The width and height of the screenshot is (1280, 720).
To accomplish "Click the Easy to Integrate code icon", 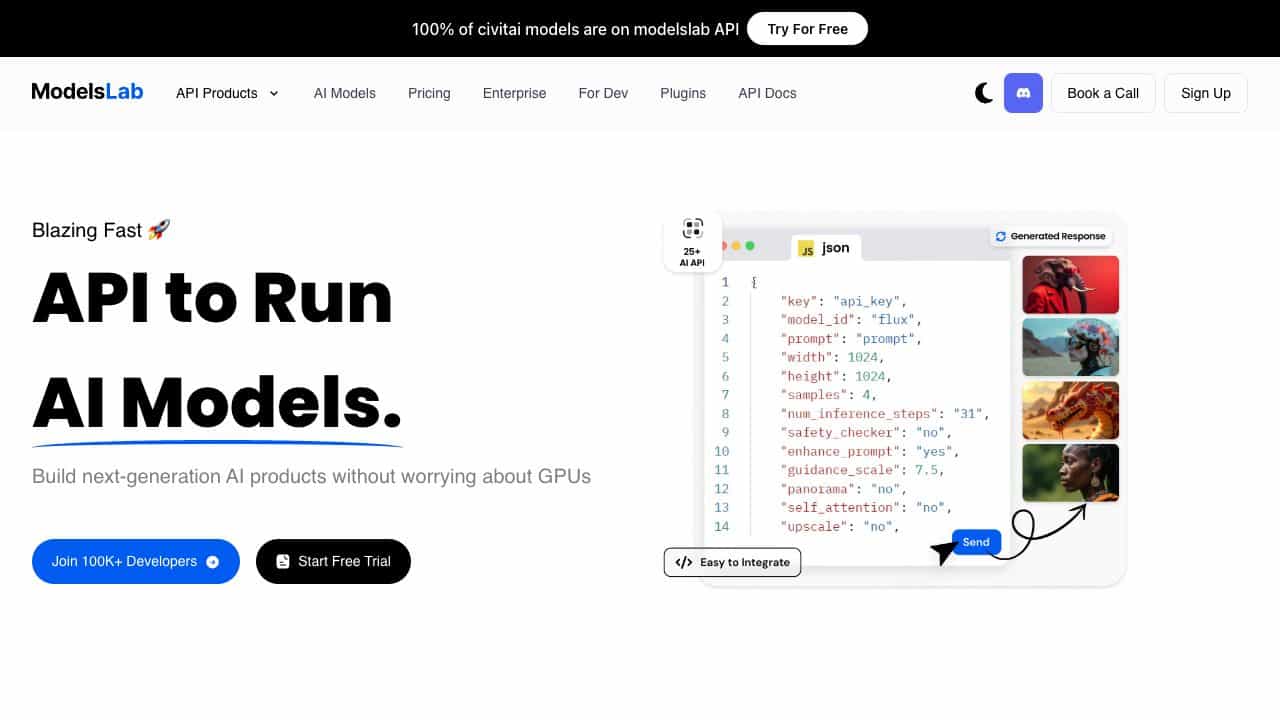I will tap(684, 562).
